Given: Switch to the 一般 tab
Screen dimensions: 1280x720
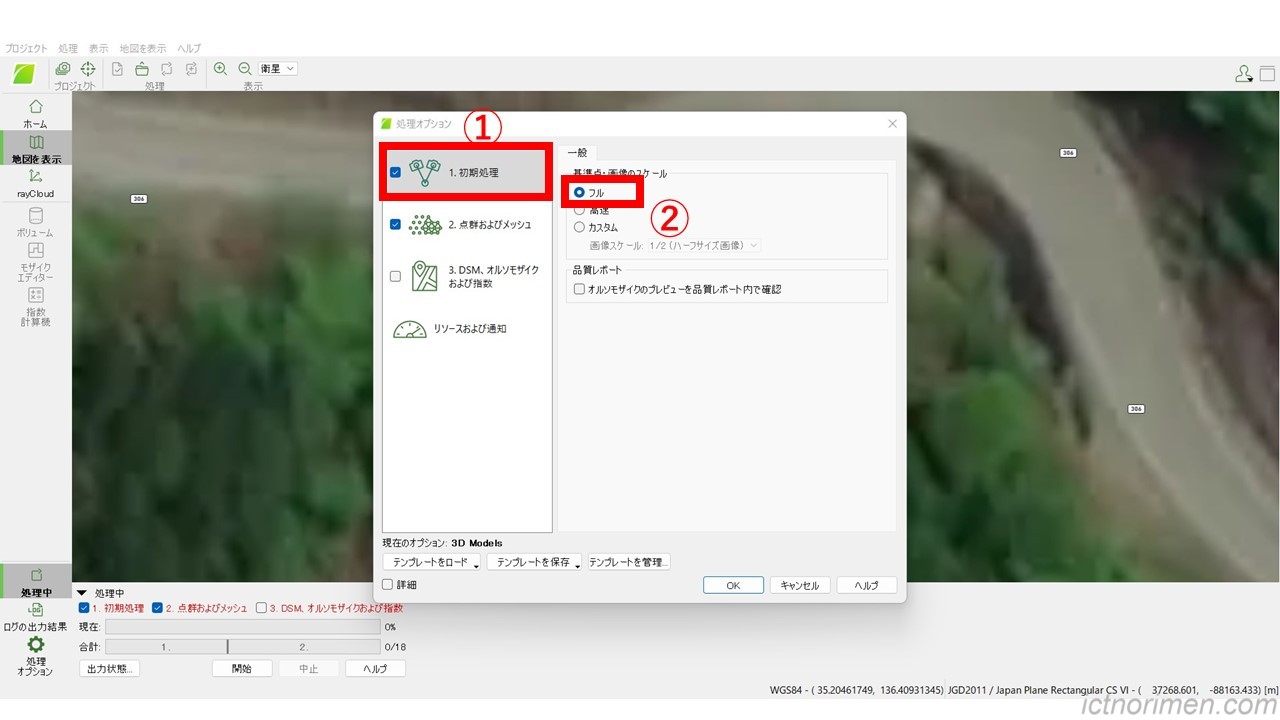Looking at the screenshot, I should pyautogui.click(x=578, y=152).
